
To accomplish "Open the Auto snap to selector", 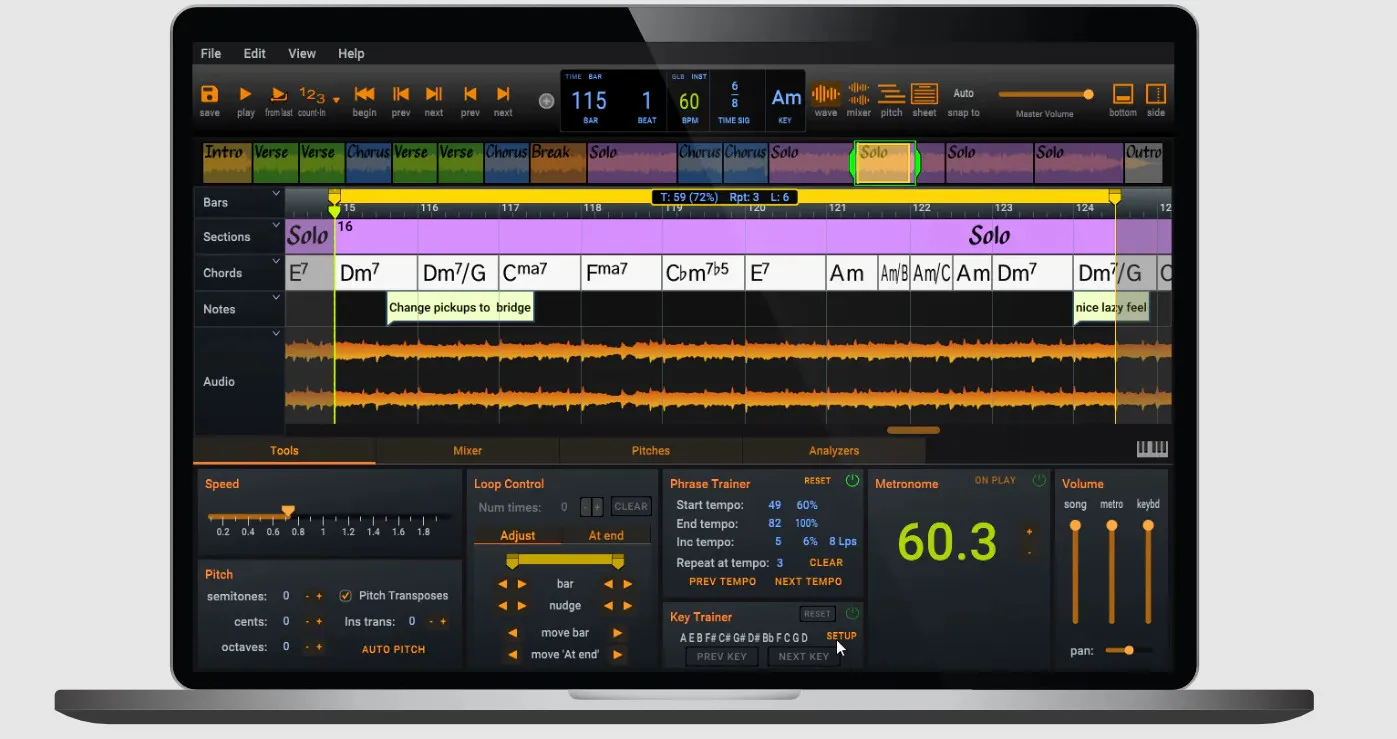I will pos(963,93).
